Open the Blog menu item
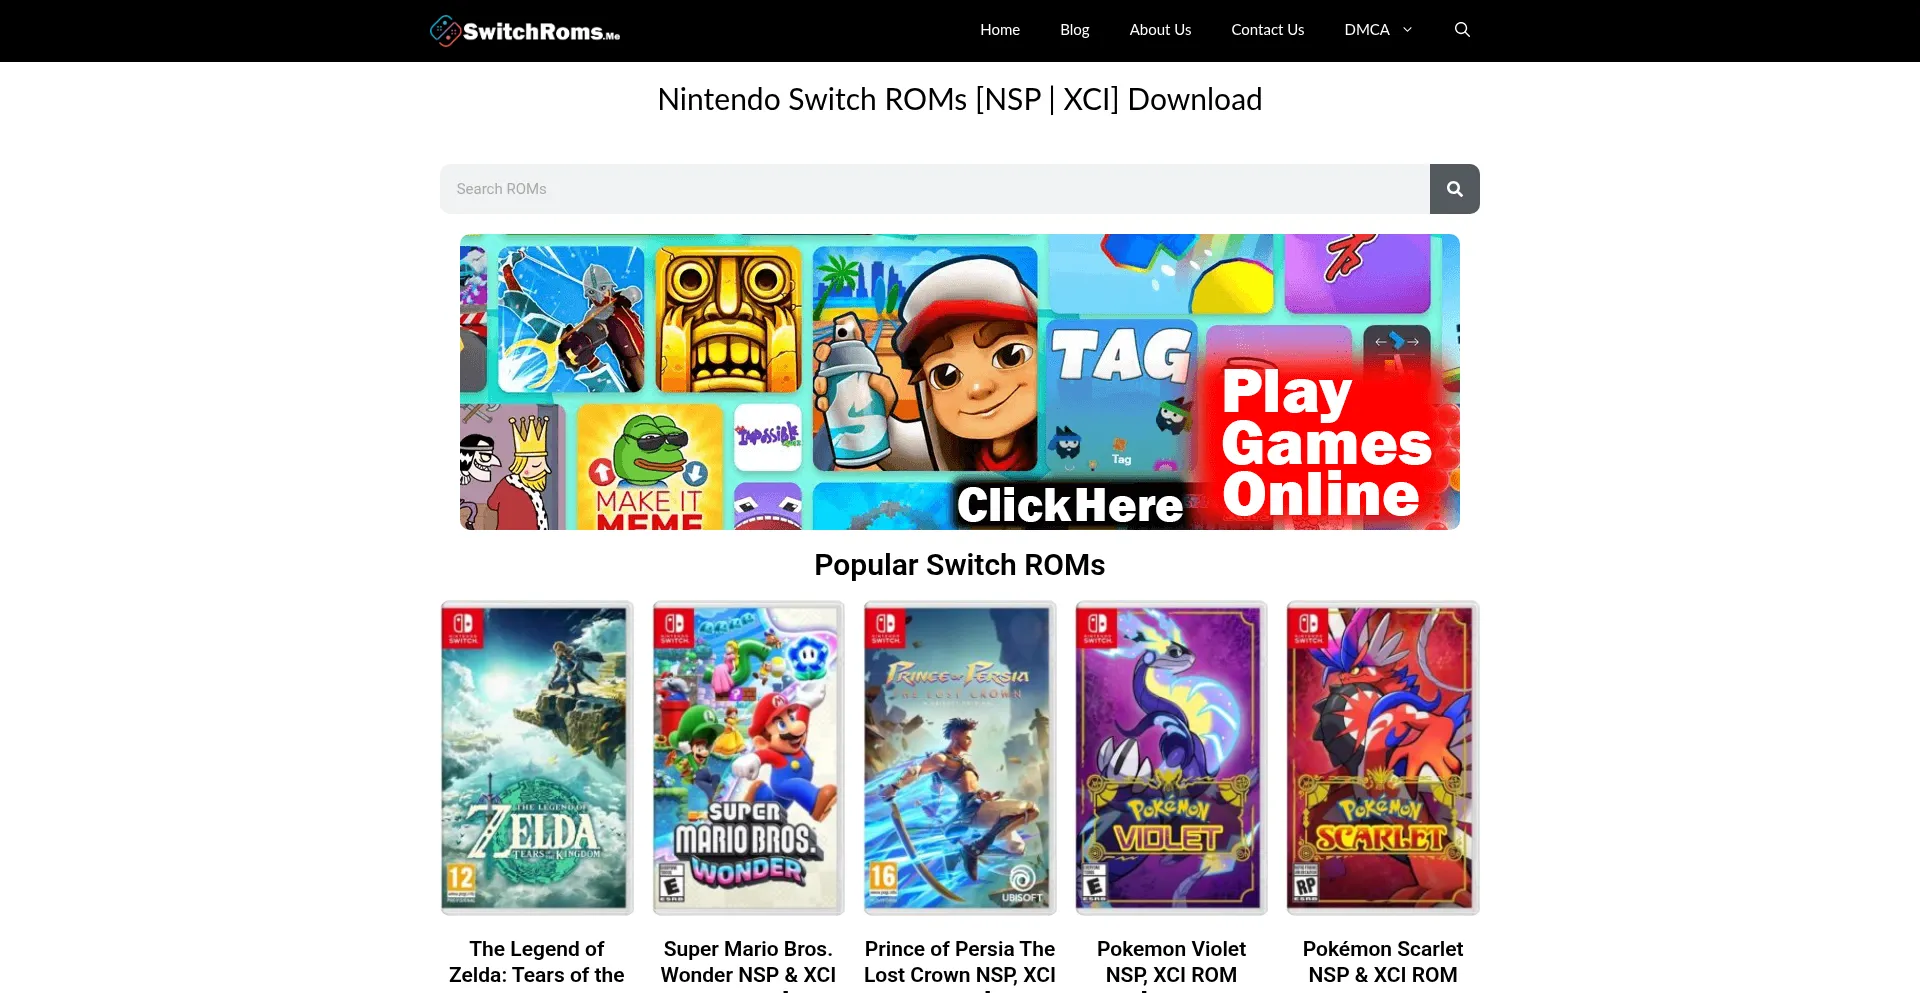The height and width of the screenshot is (993, 1920). pos(1074,30)
